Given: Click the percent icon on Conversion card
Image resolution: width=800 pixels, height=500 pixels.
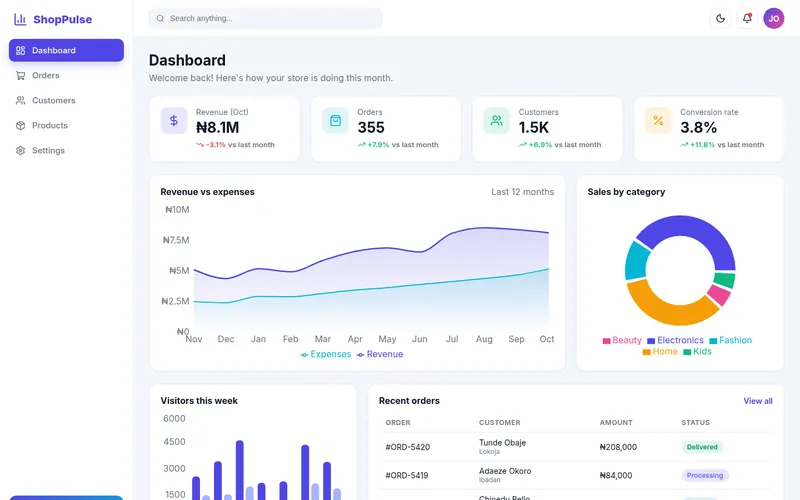Looking at the screenshot, I should (x=658, y=120).
